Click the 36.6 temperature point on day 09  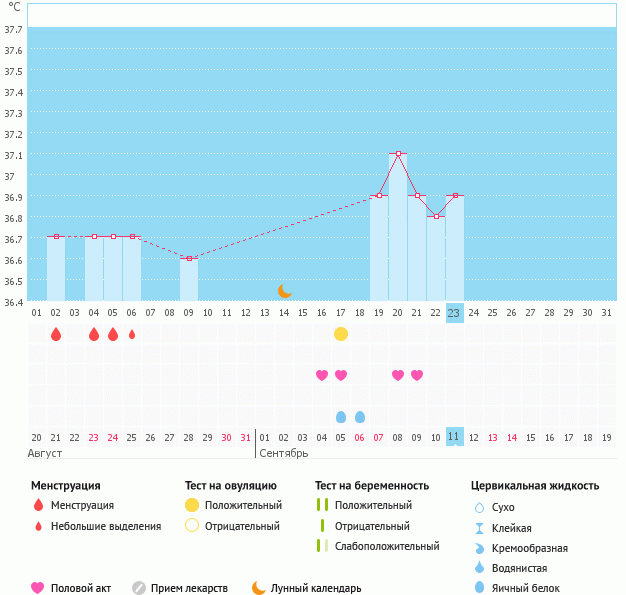(189, 258)
